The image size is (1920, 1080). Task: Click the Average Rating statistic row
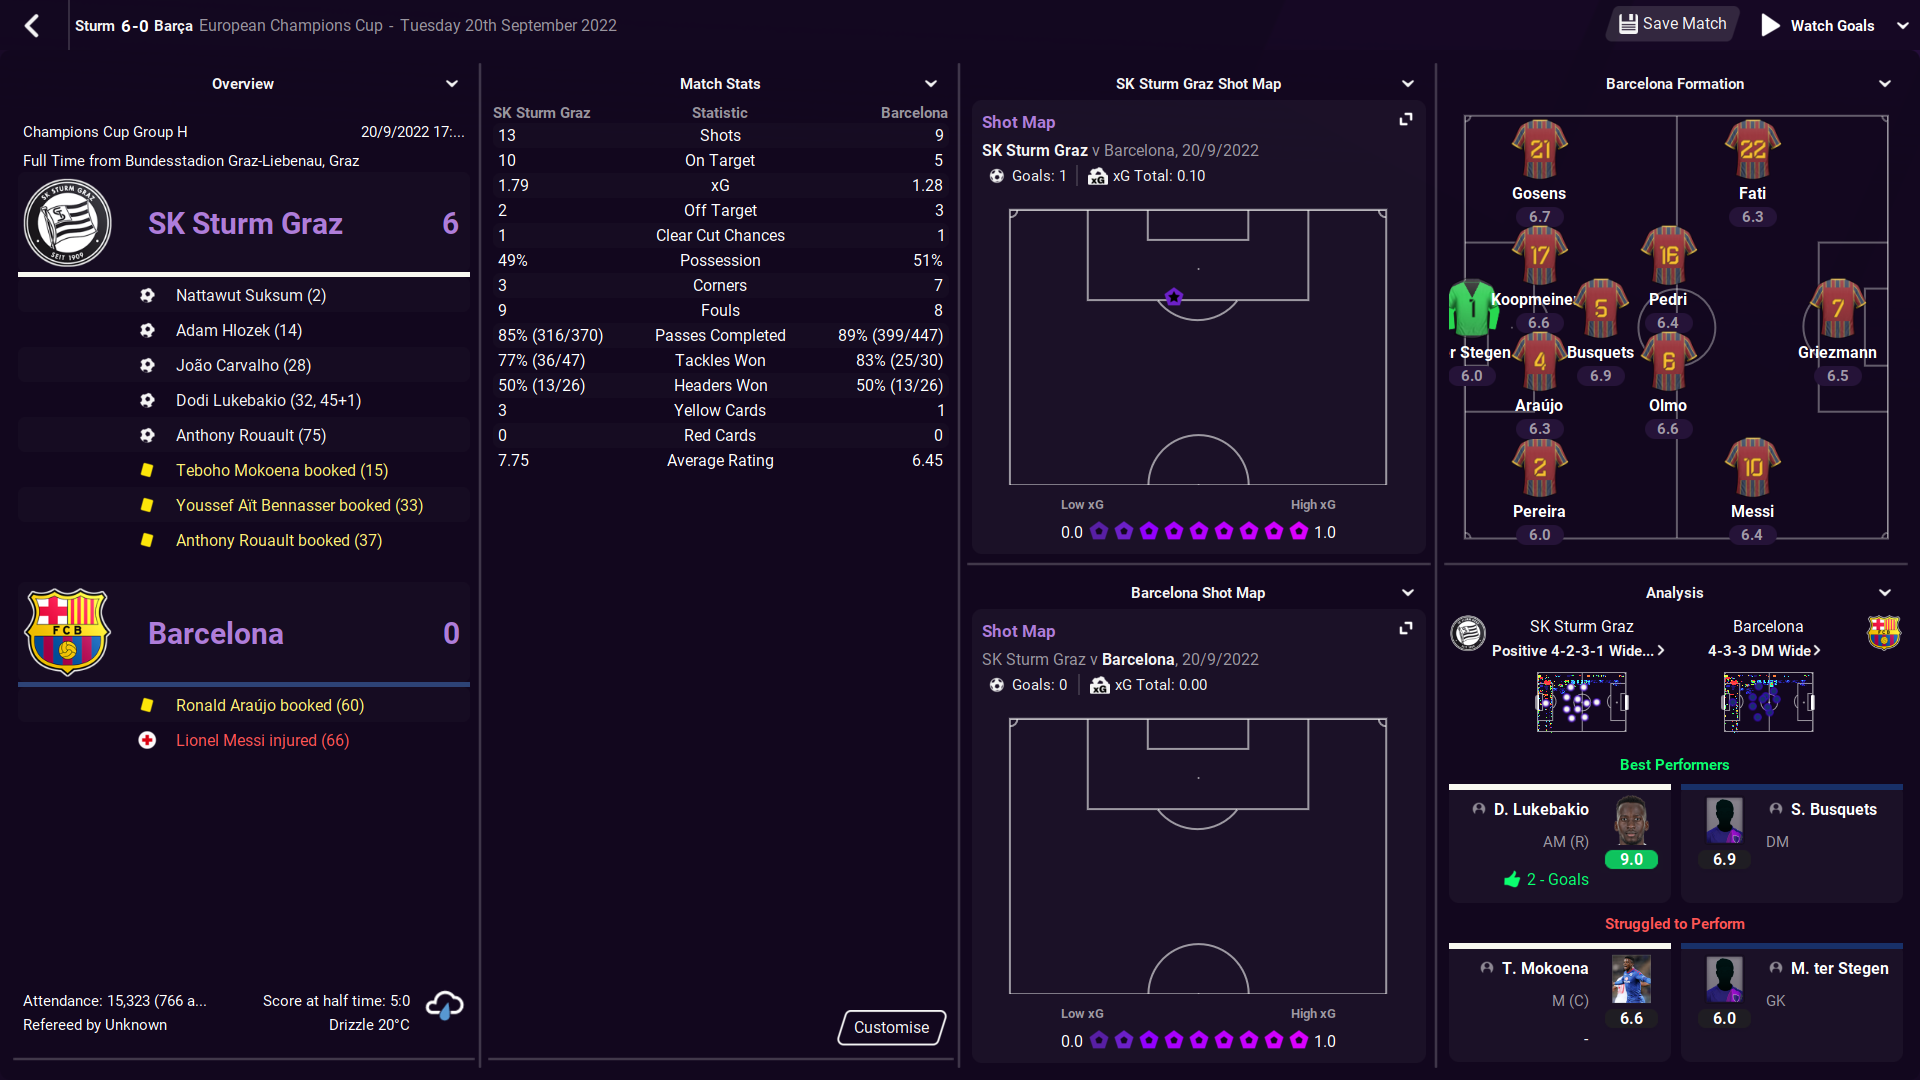click(x=720, y=460)
